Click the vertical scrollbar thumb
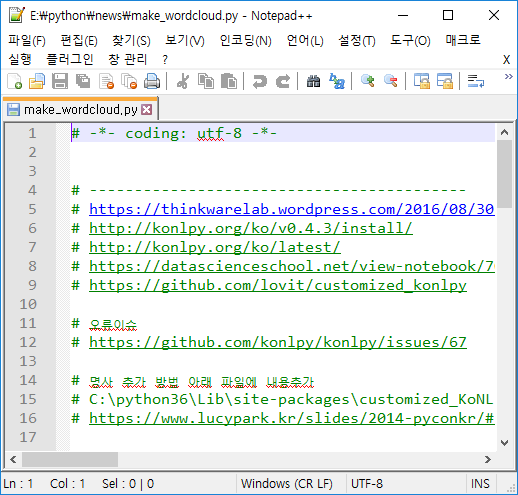The image size is (518, 495). coord(504,174)
